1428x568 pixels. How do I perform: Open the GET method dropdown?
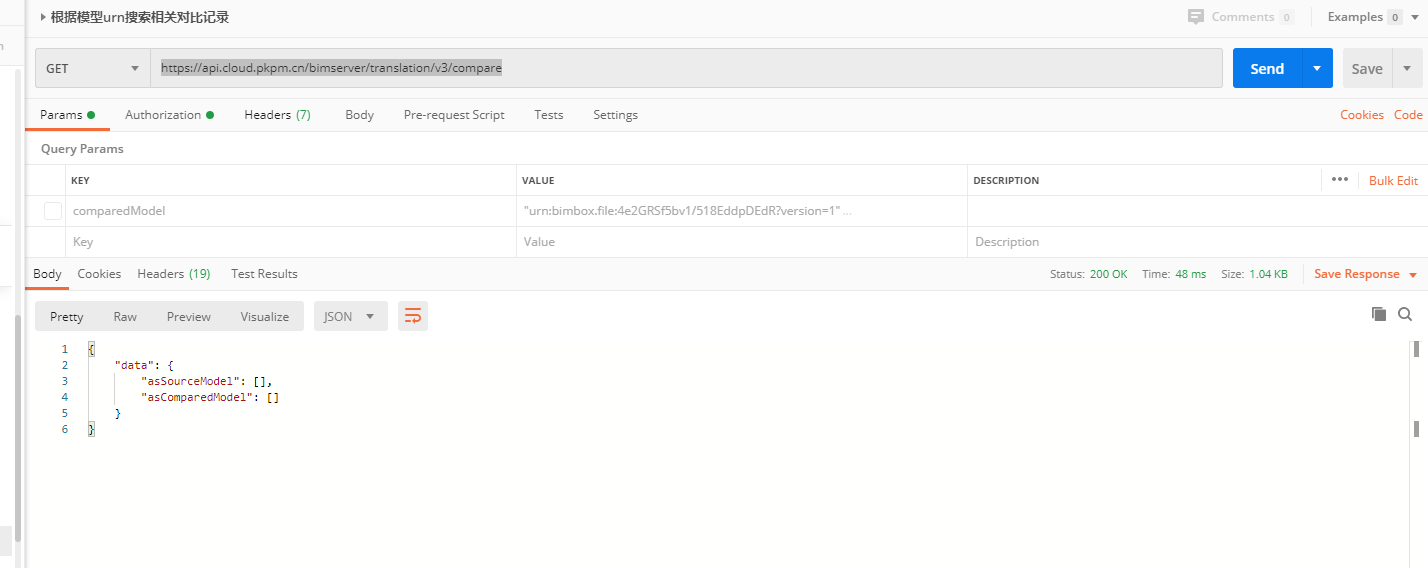(92, 69)
